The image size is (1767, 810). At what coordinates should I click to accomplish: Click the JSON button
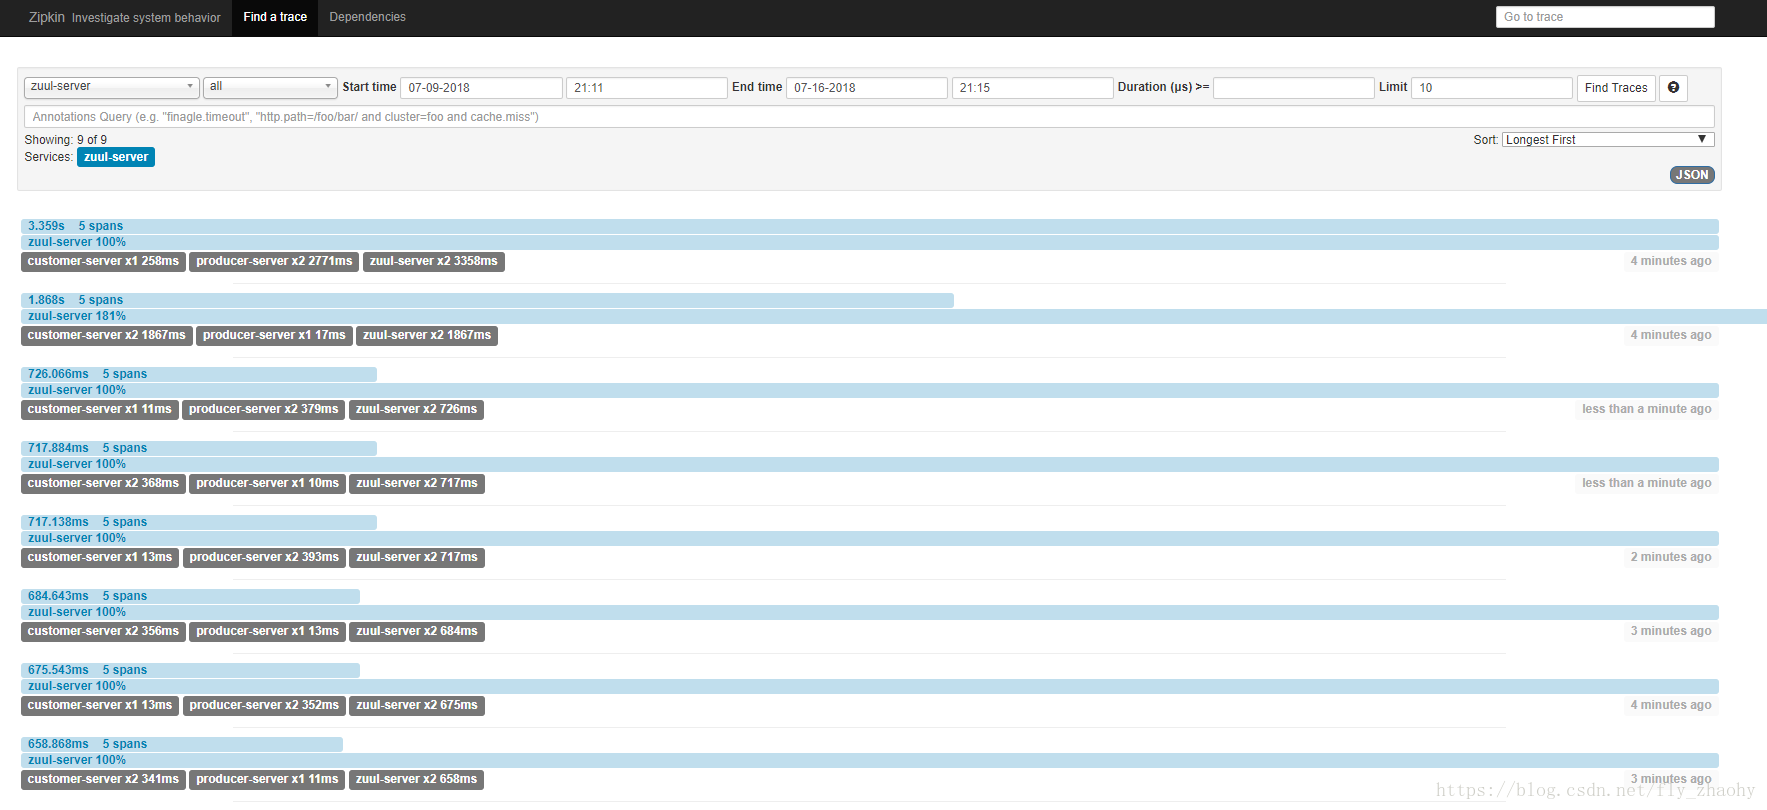pyautogui.click(x=1692, y=175)
